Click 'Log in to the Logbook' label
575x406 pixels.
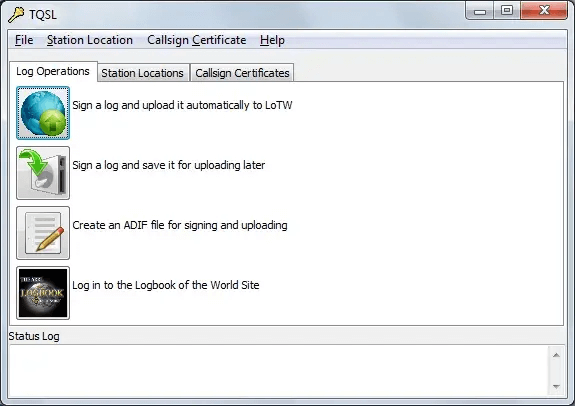166,285
